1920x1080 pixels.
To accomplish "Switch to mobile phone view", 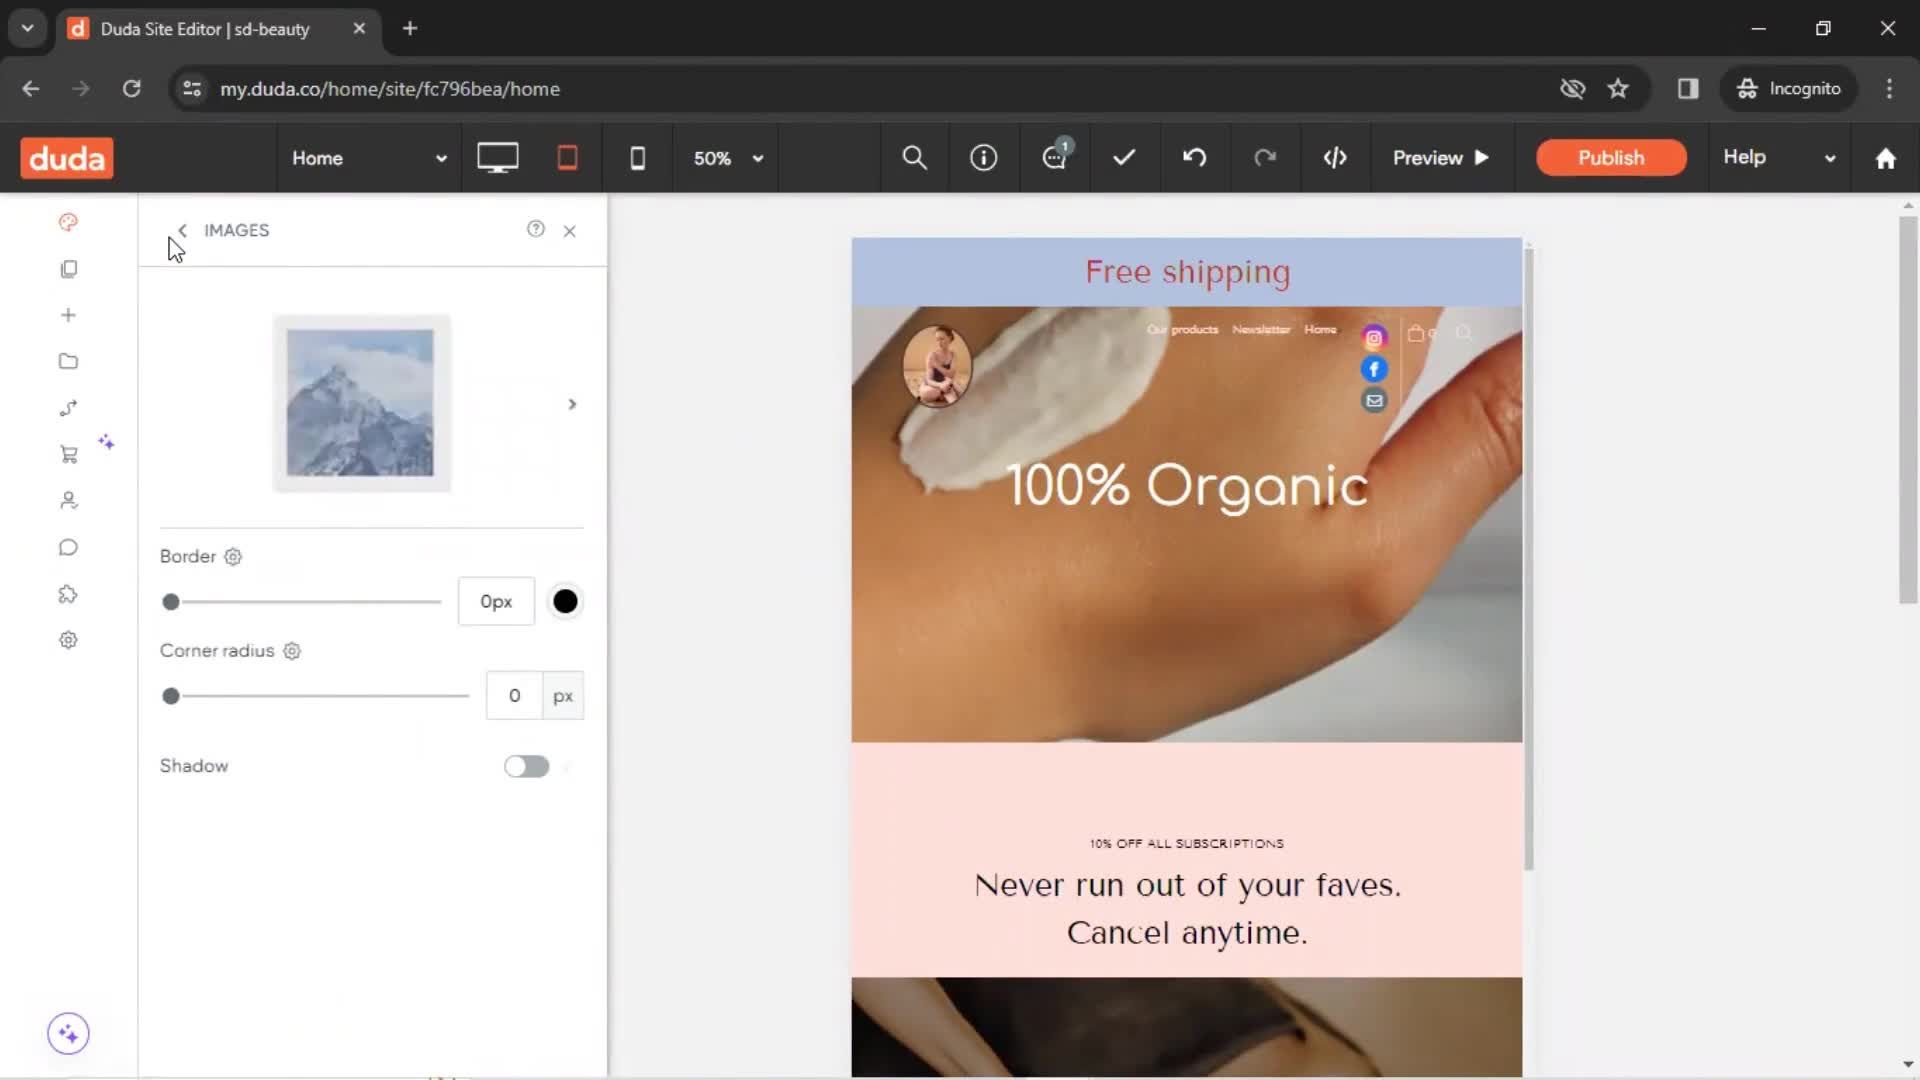I will point(637,158).
